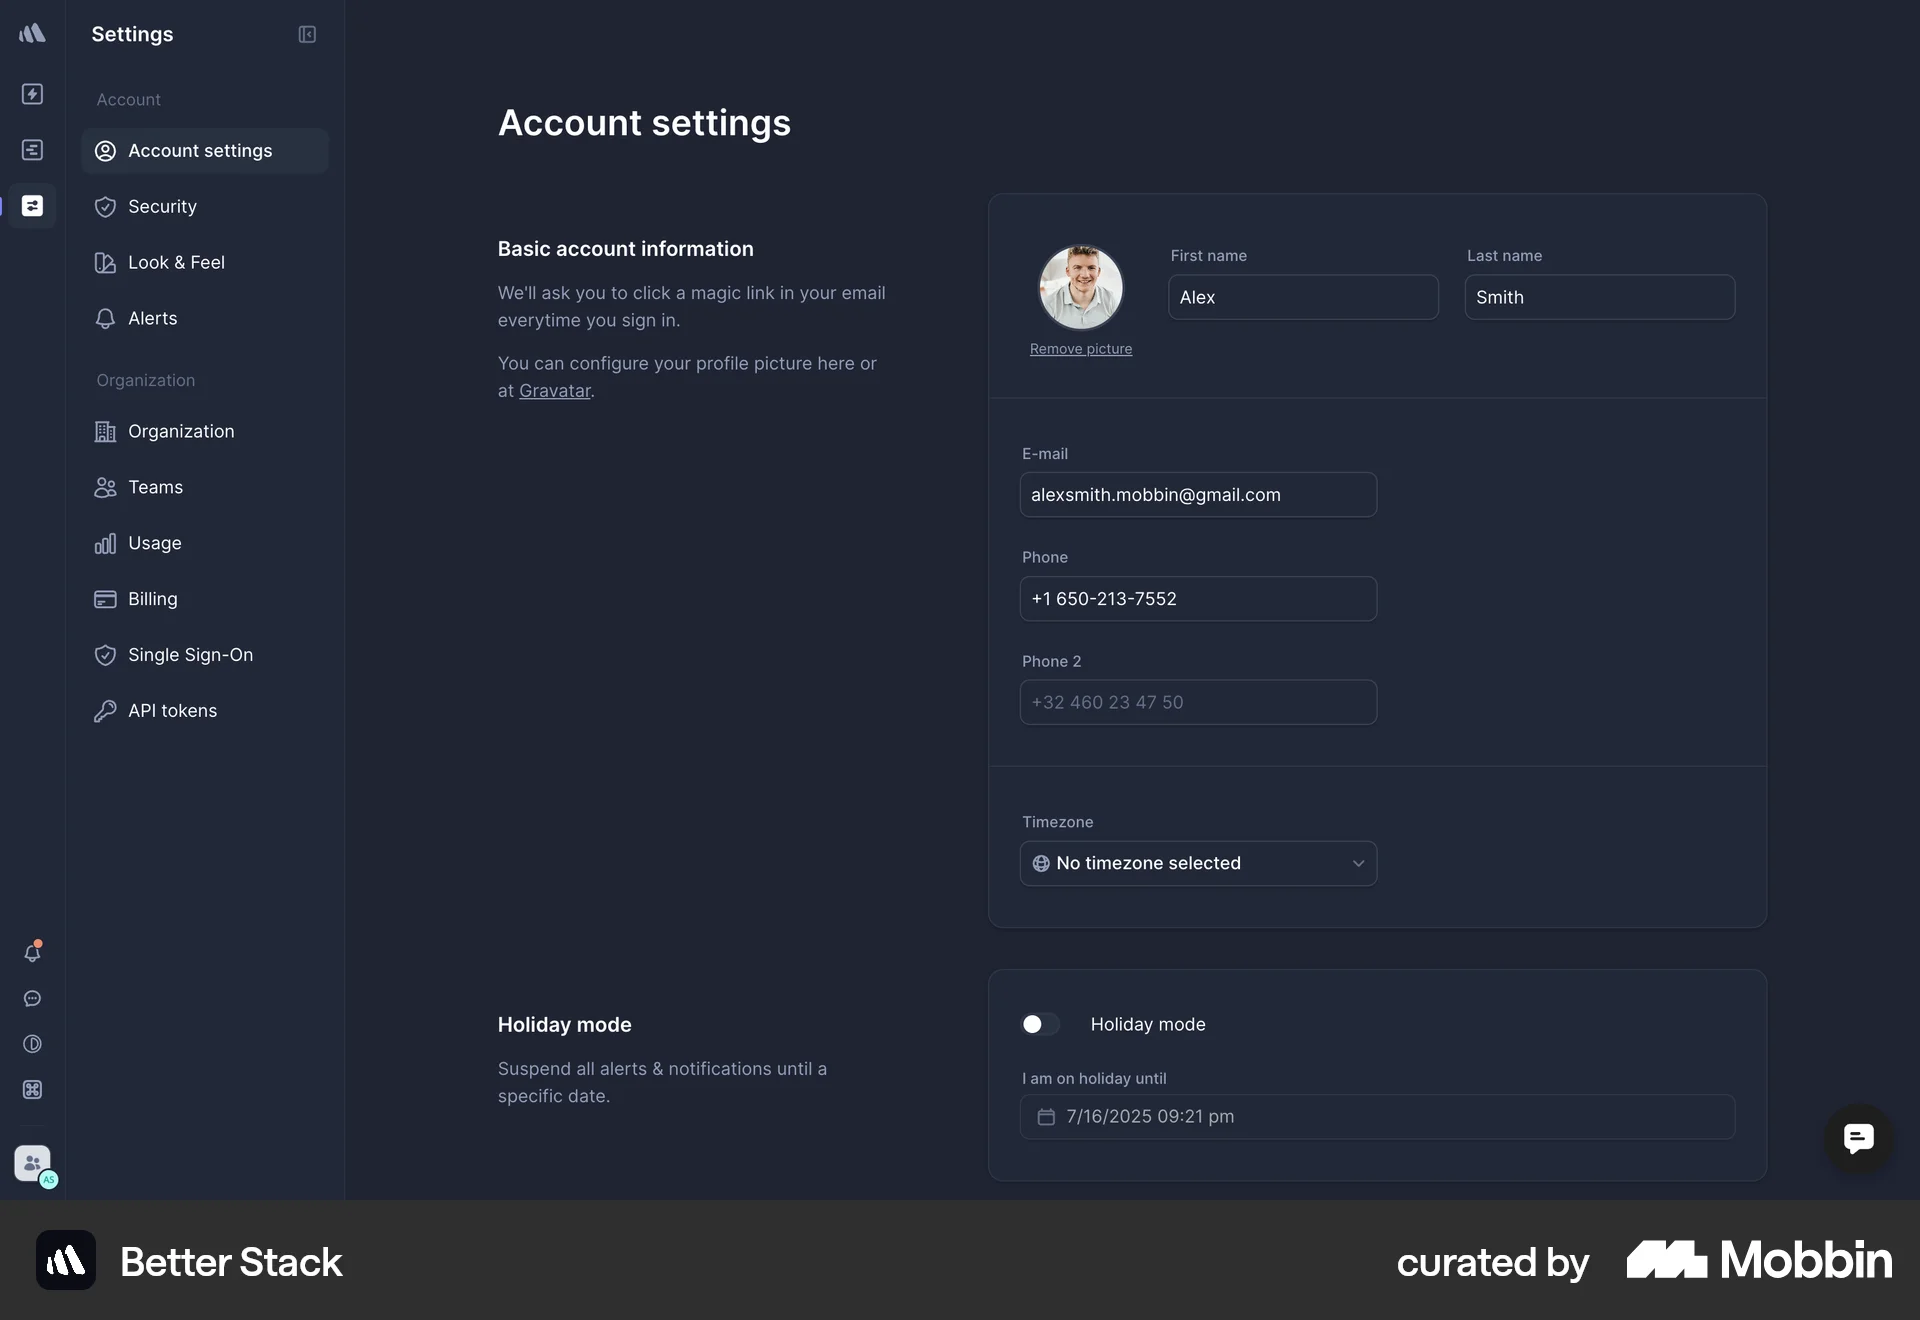
Task: Collapse the Settings panel via the panel icon
Action: pyautogui.click(x=306, y=34)
